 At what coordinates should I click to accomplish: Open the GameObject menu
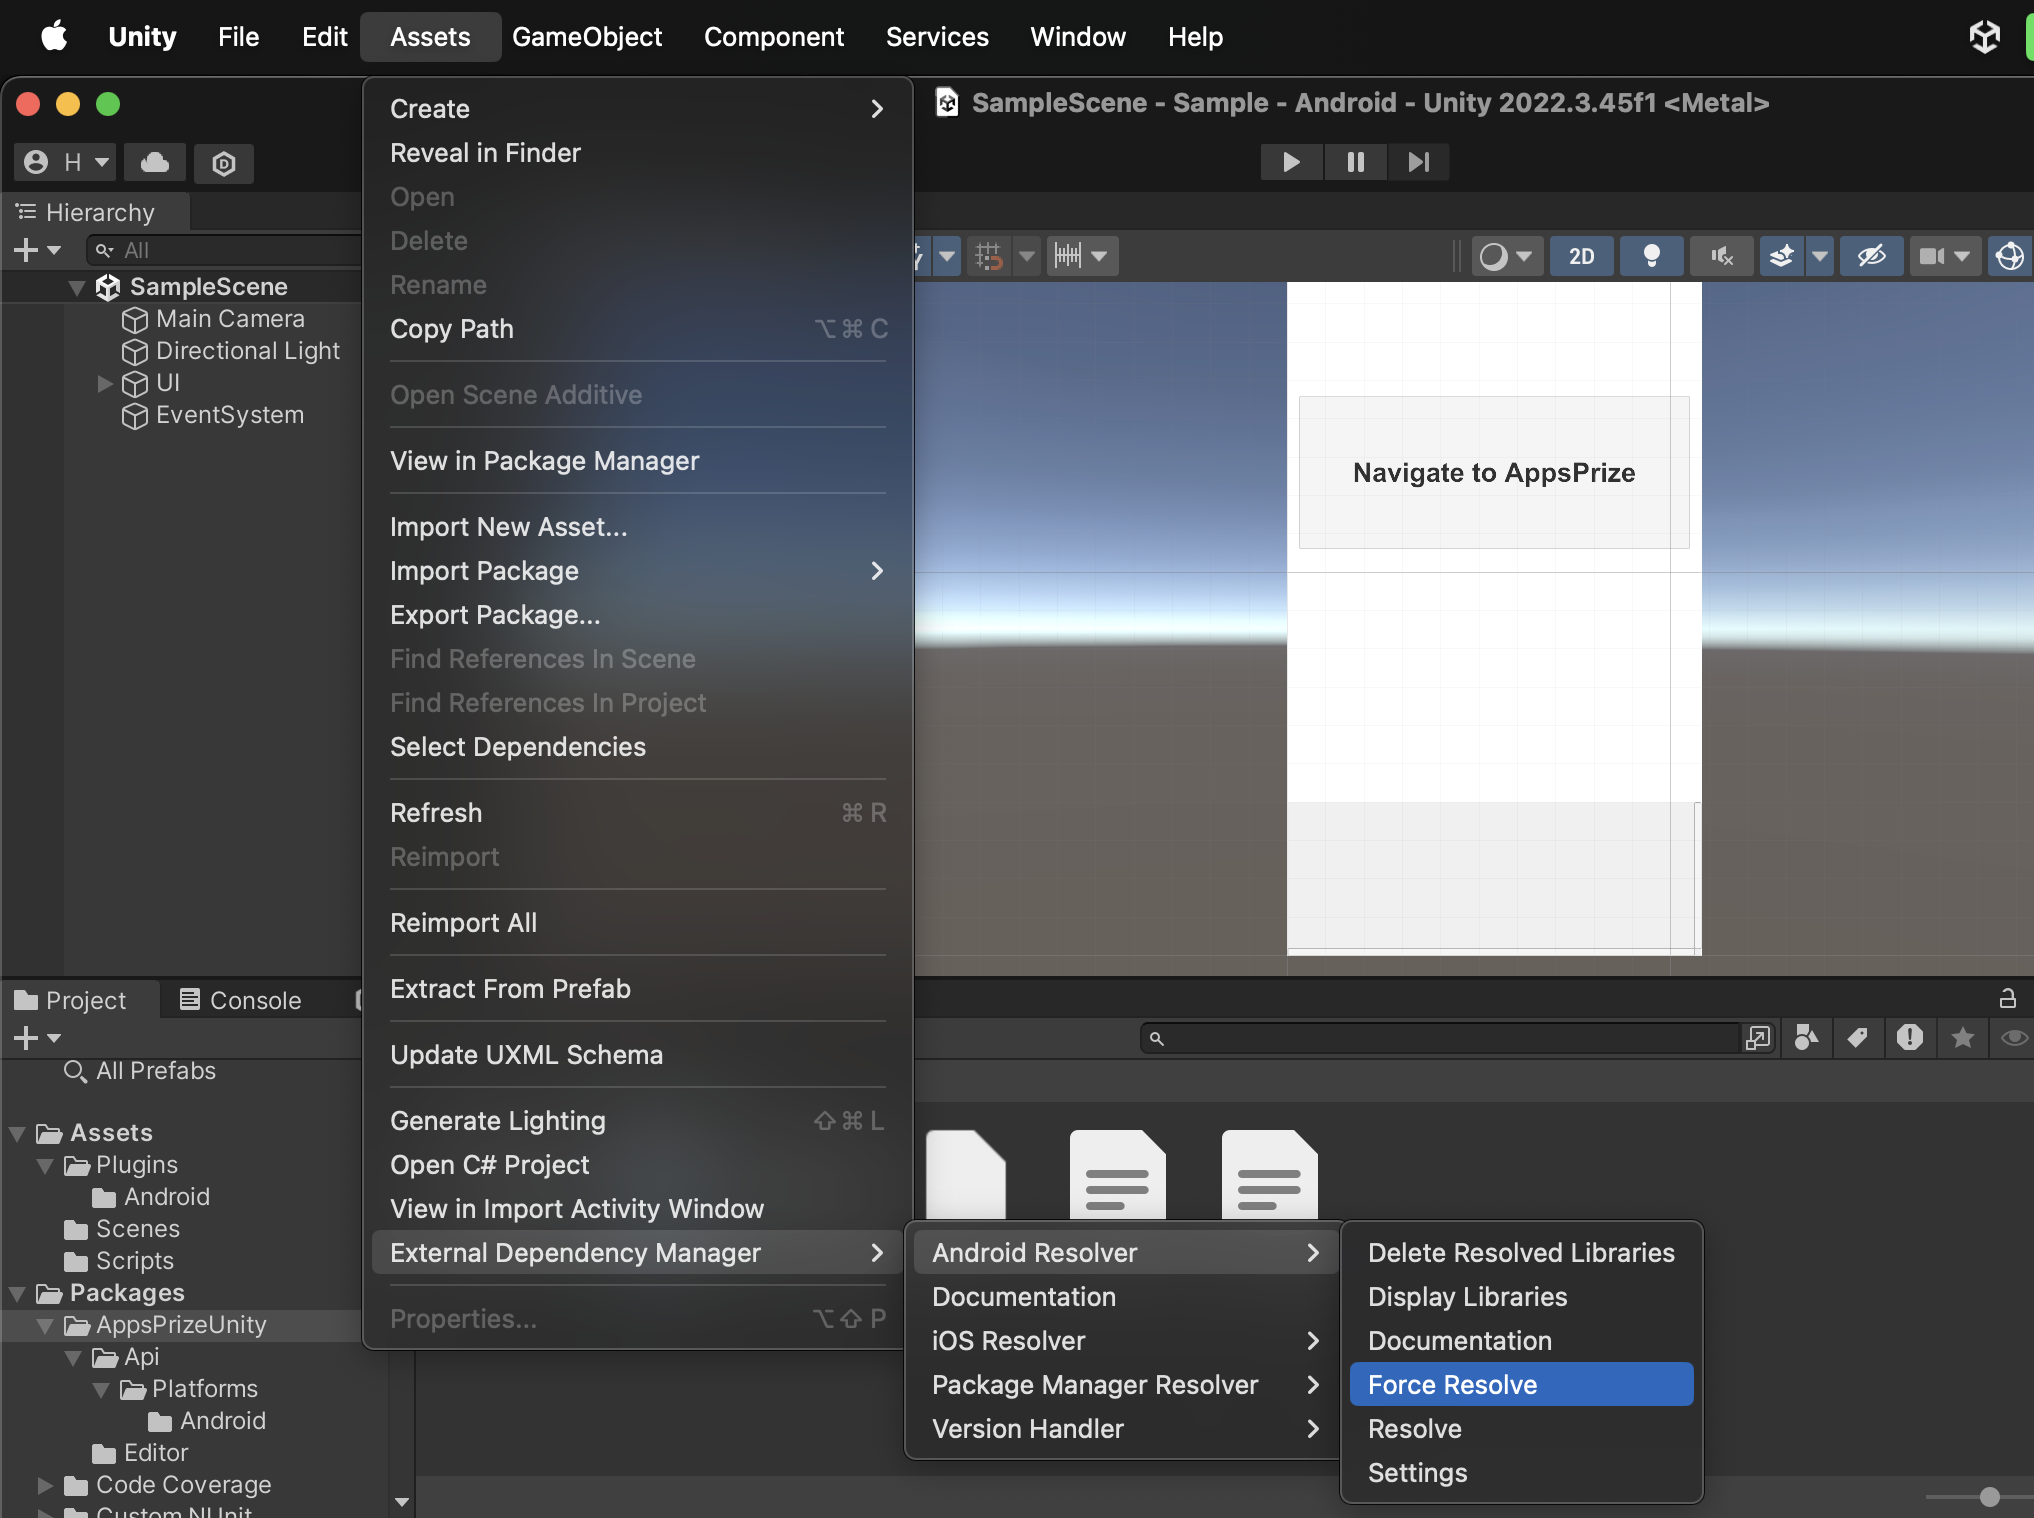coord(587,37)
